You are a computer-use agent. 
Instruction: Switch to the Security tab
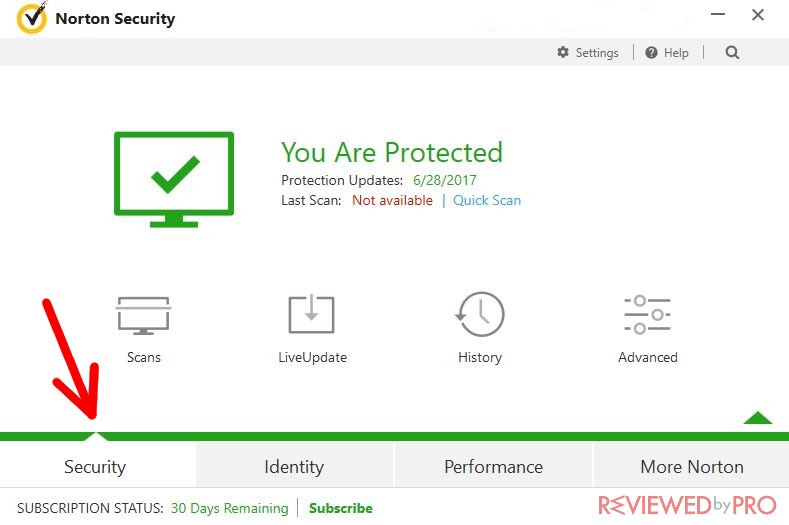(x=95, y=467)
